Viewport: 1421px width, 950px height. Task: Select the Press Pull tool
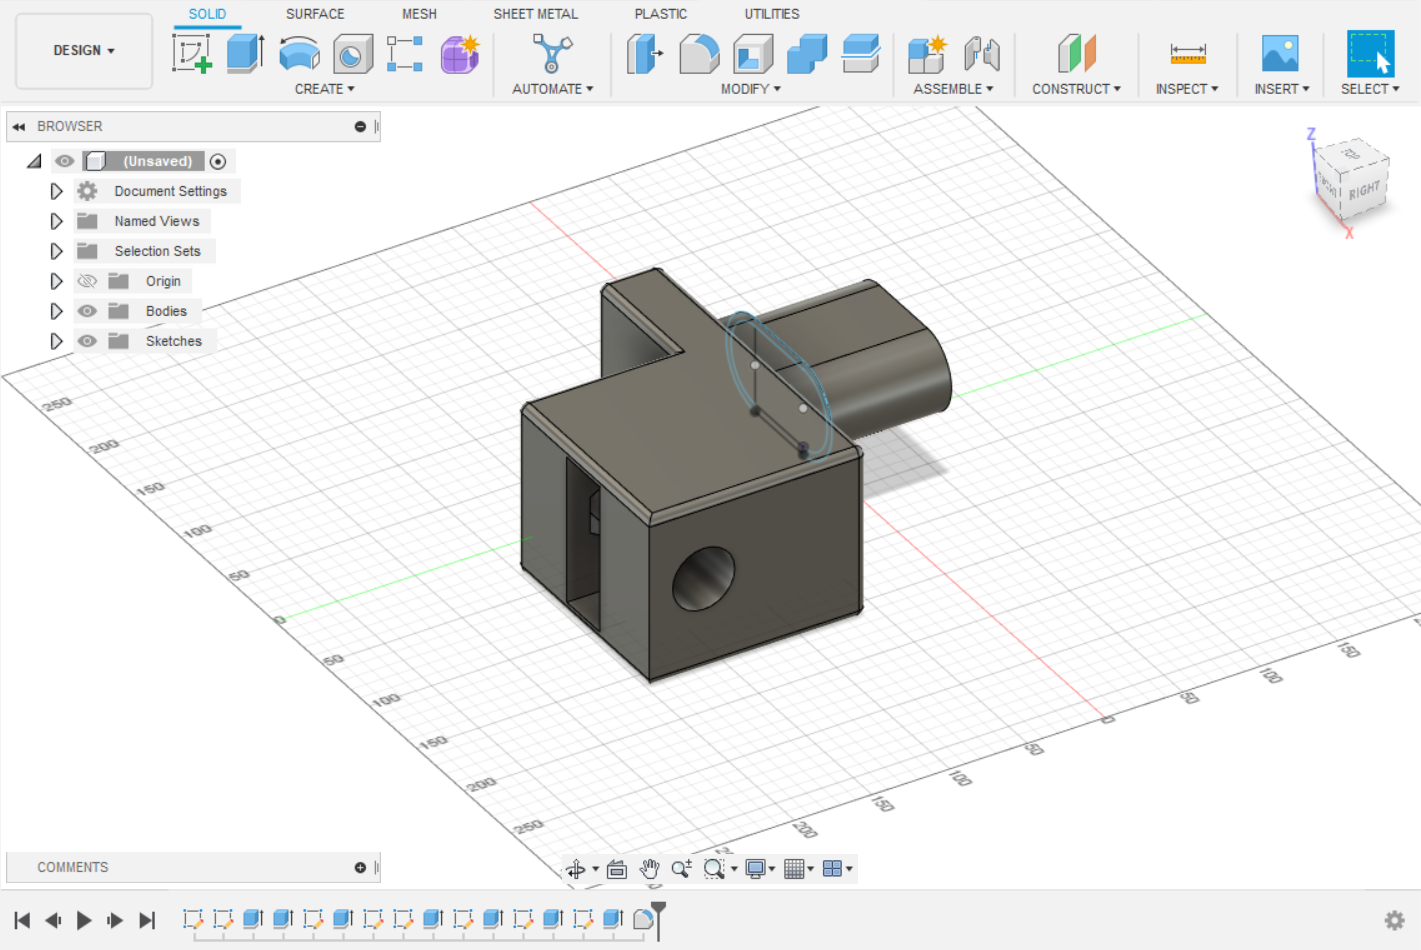[x=645, y=54]
